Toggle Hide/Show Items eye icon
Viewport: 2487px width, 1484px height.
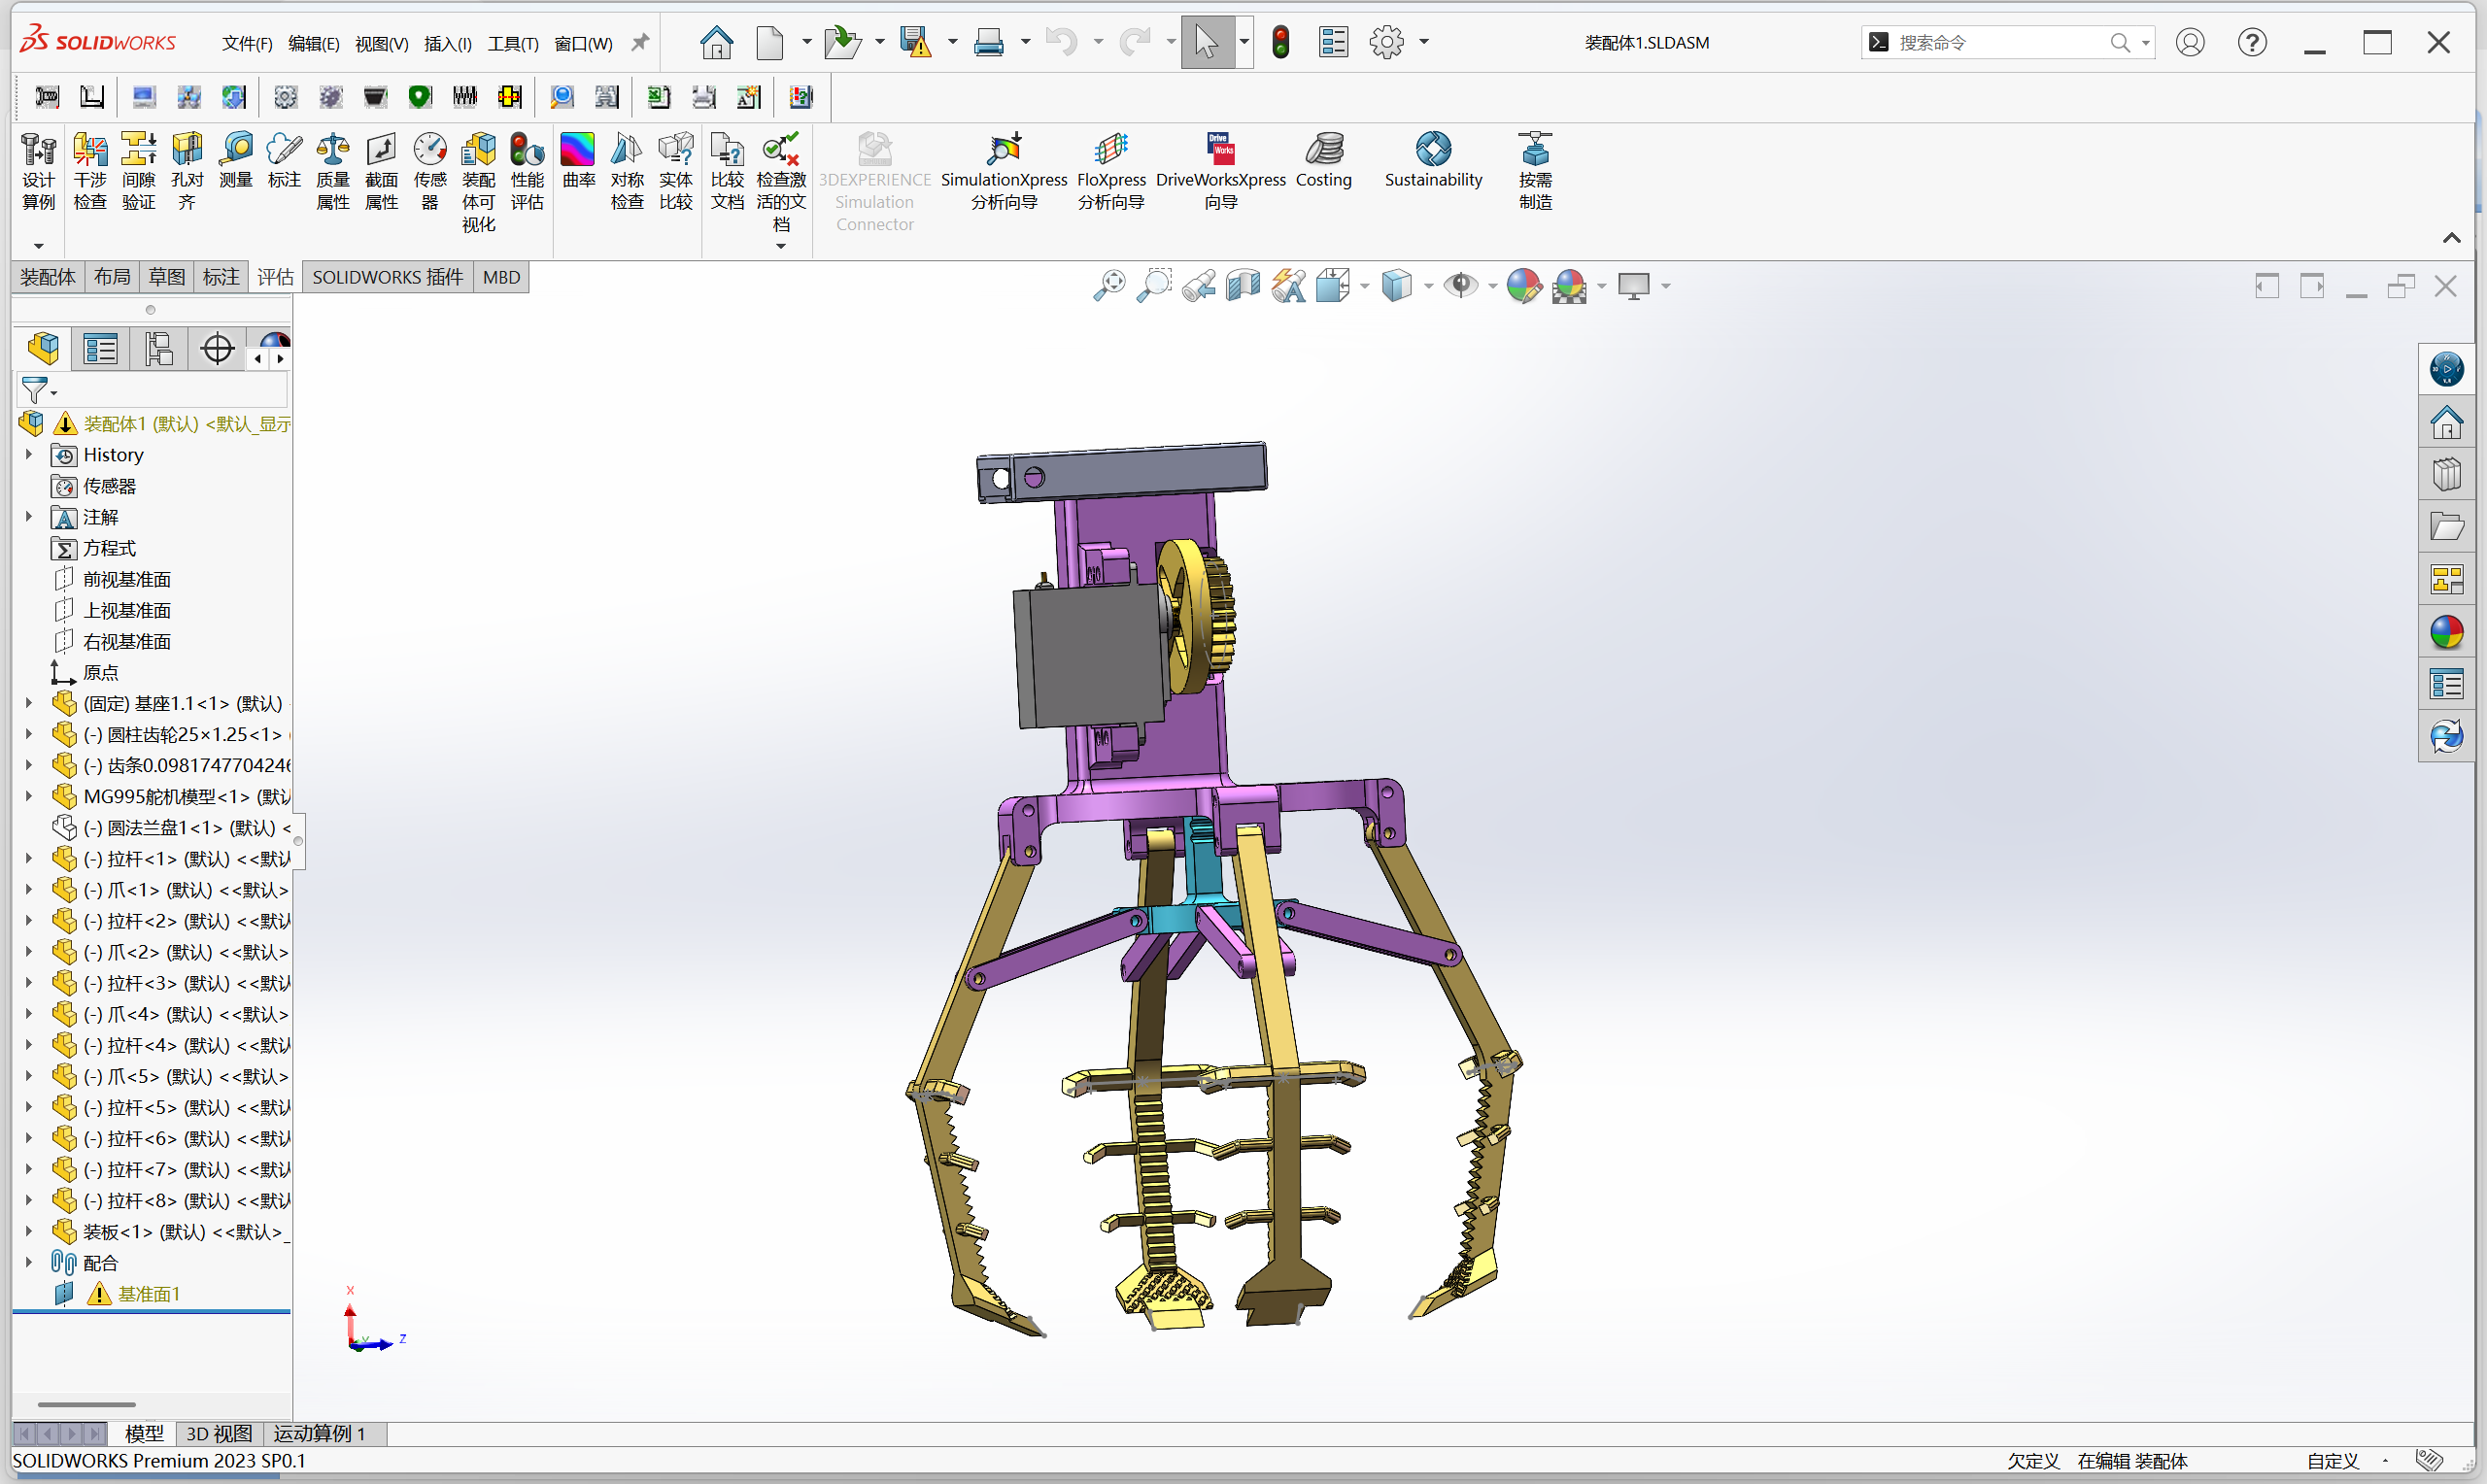(x=1460, y=286)
